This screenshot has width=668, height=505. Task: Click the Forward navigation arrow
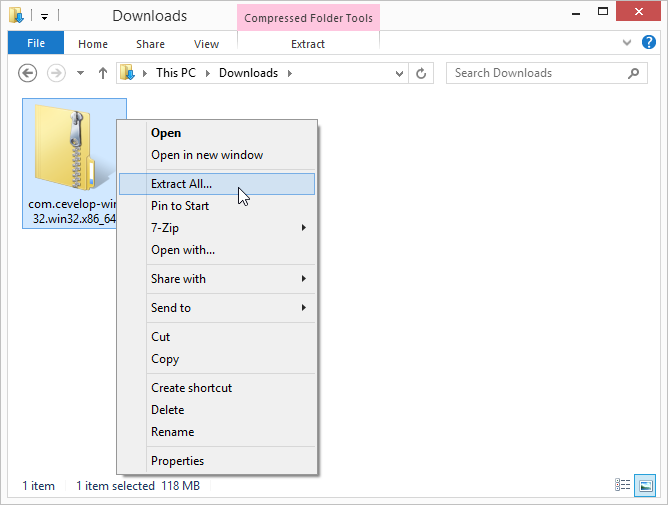pos(56,73)
